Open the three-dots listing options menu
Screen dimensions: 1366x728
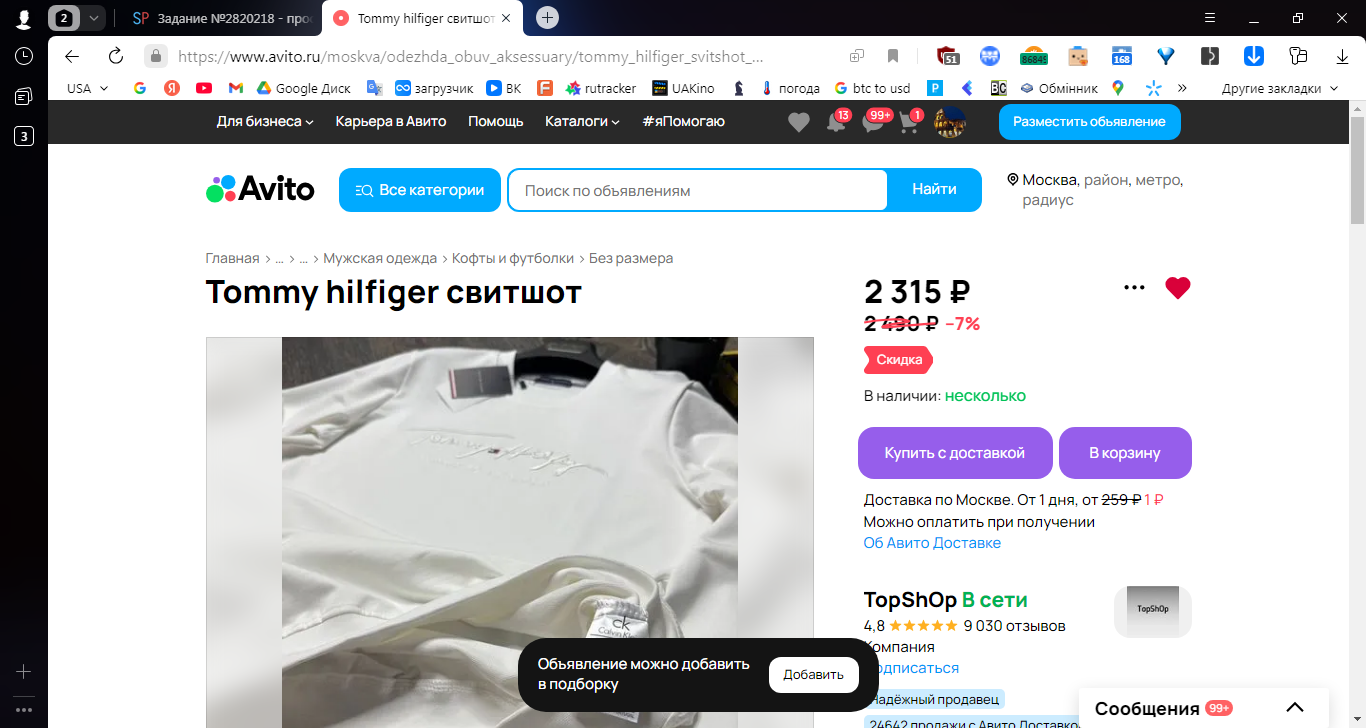coord(1134,288)
